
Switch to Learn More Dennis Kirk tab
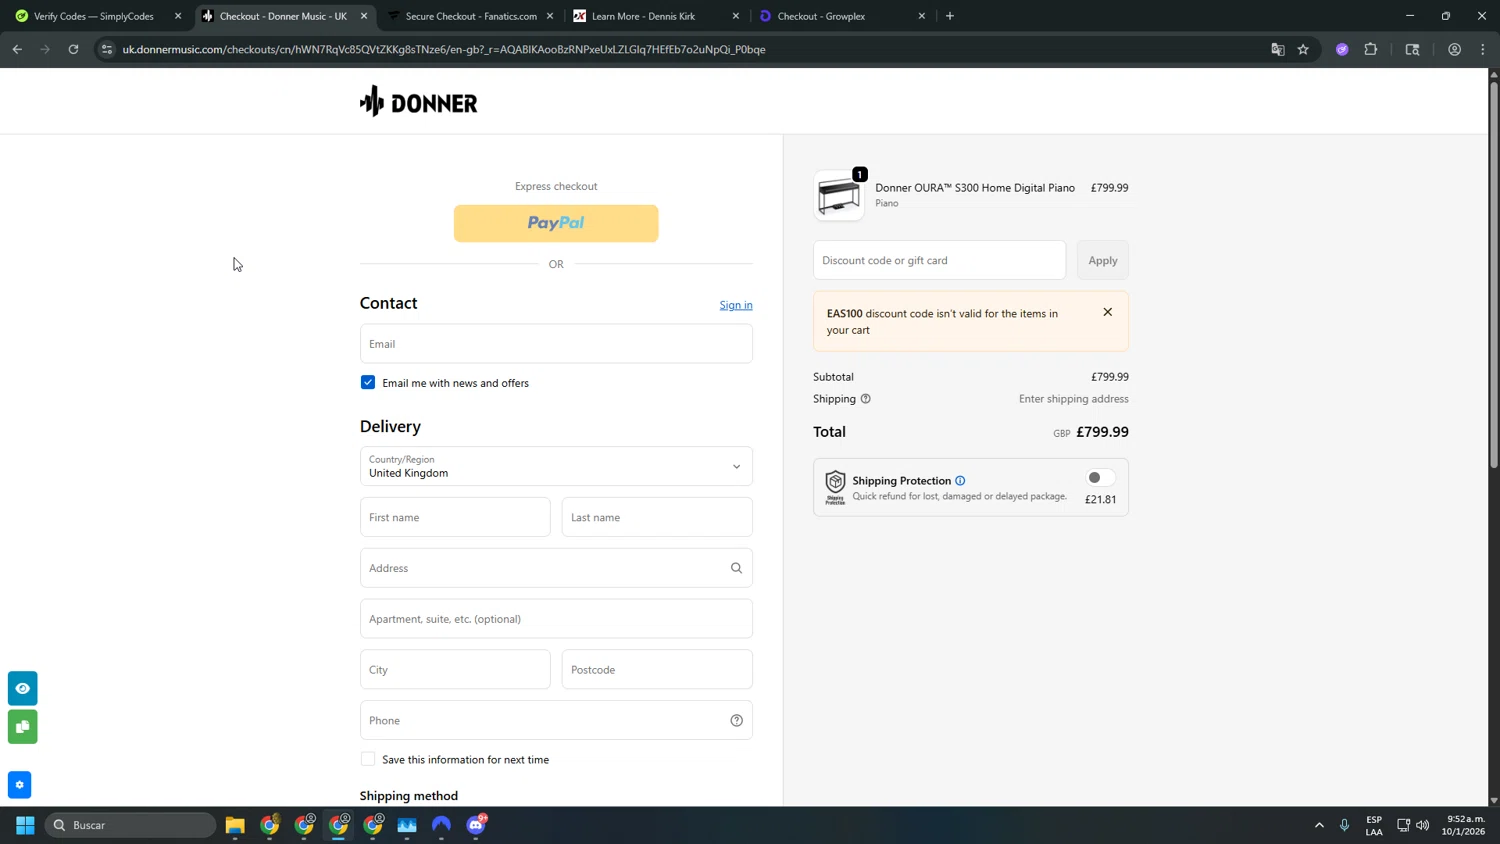[x=656, y=16]
